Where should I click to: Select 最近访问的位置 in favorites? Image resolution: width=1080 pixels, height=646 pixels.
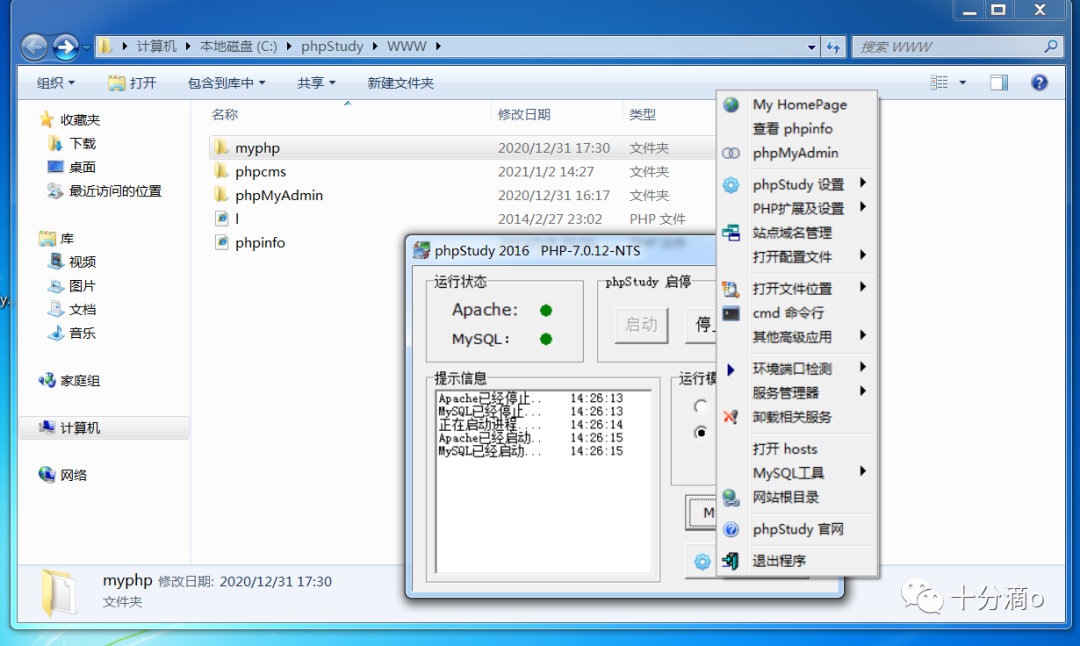114,191
